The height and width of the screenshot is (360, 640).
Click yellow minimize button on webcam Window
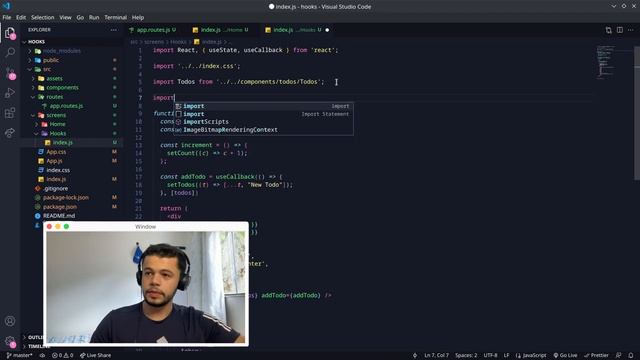point(58,227)
